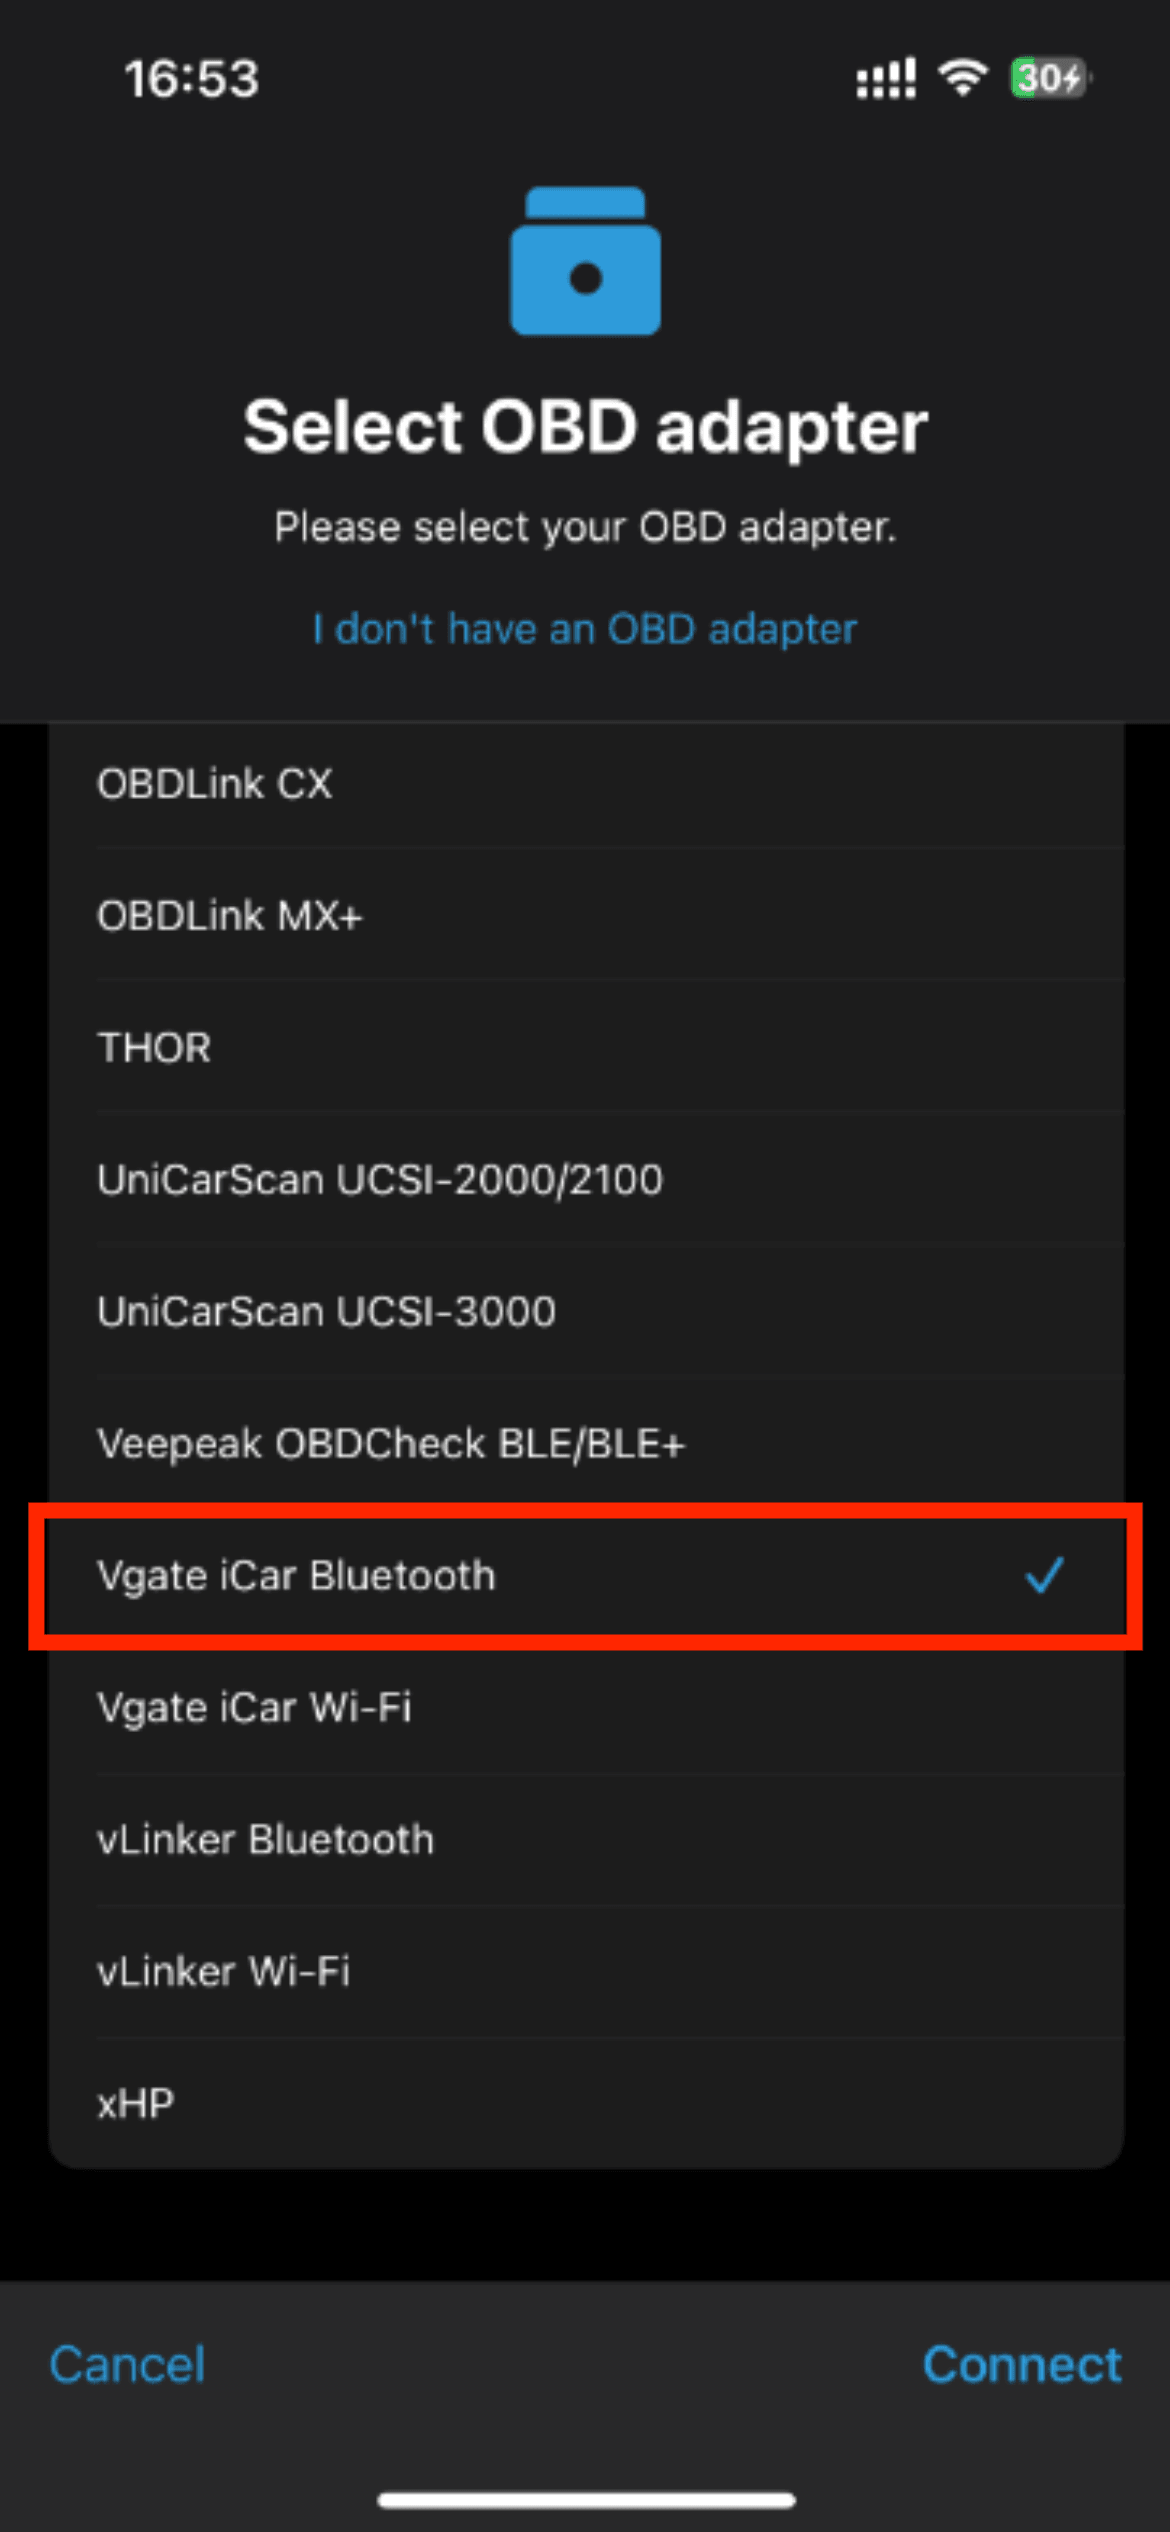Select OBDLink MX+ adapter
Viewport: 1170px width, 2532px height.
coord(586,915)
